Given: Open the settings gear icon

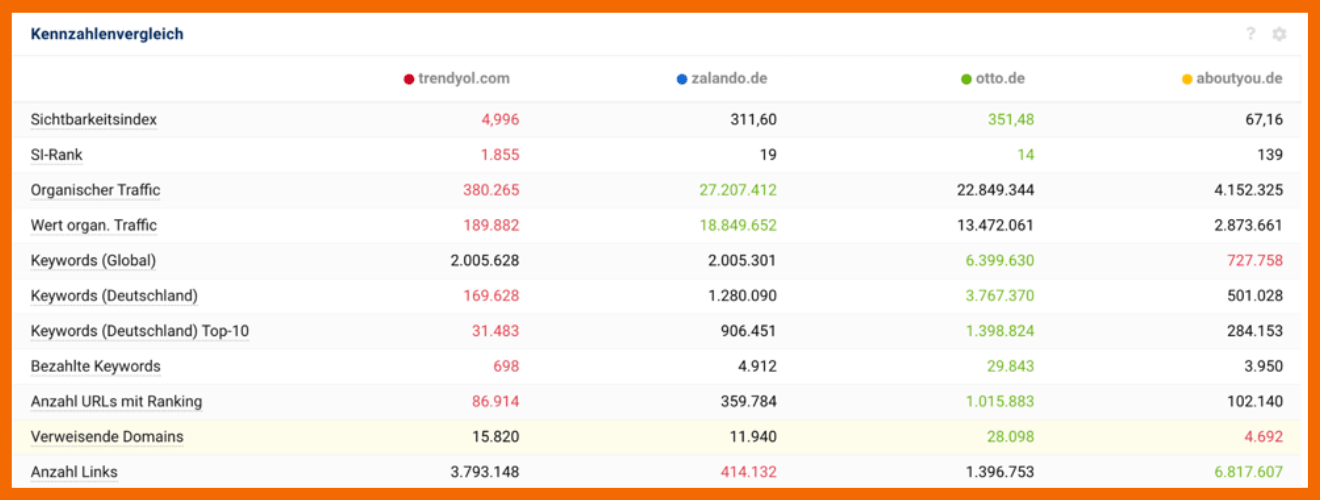Looking at the screenshot, I should pos(1279,34).
